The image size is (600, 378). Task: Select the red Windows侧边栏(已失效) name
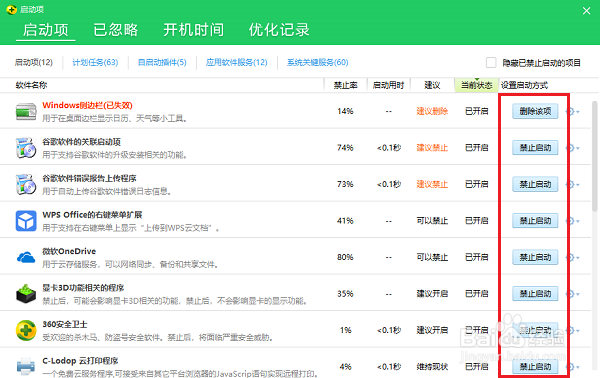tap(87, 105)
